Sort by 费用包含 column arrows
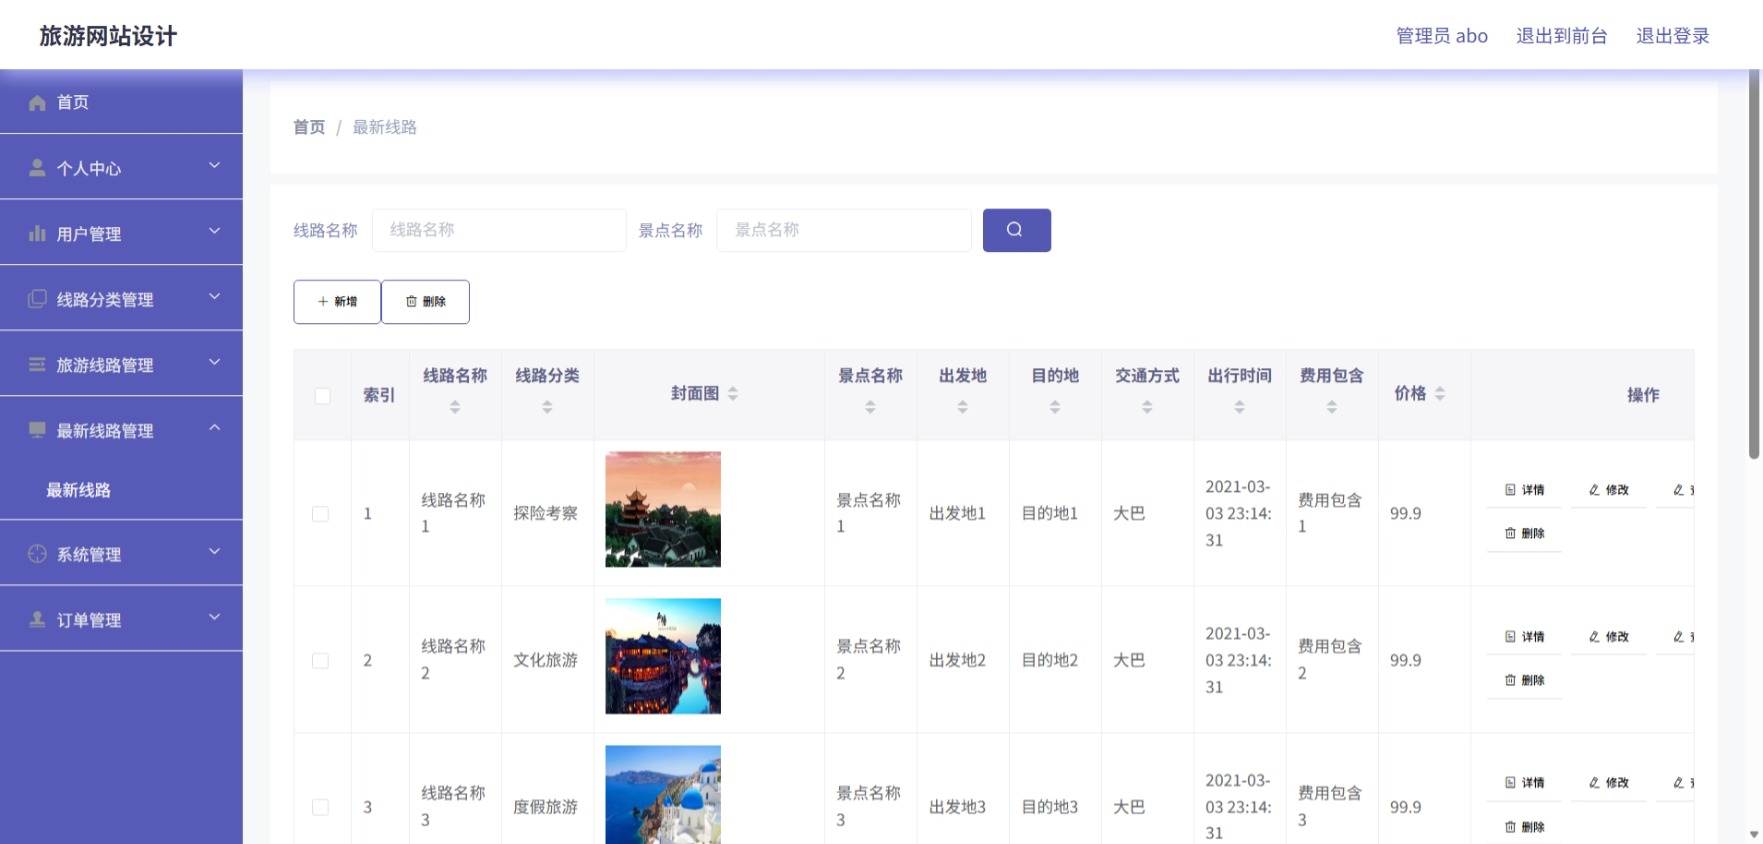The height and width of the screenshot is (844, 1763). coord(1332,407)
